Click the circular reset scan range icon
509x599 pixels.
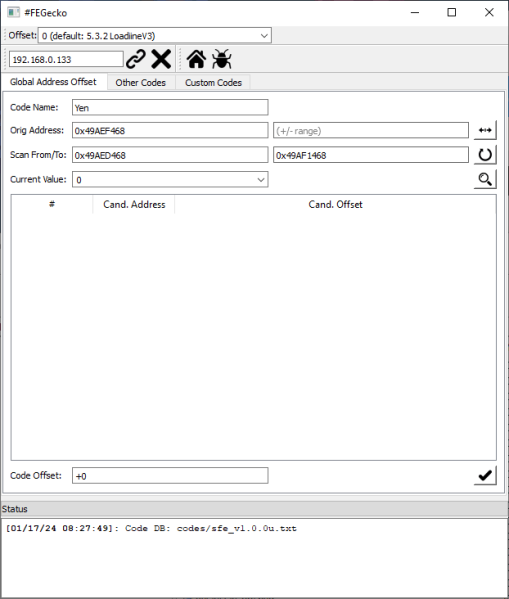485,155
